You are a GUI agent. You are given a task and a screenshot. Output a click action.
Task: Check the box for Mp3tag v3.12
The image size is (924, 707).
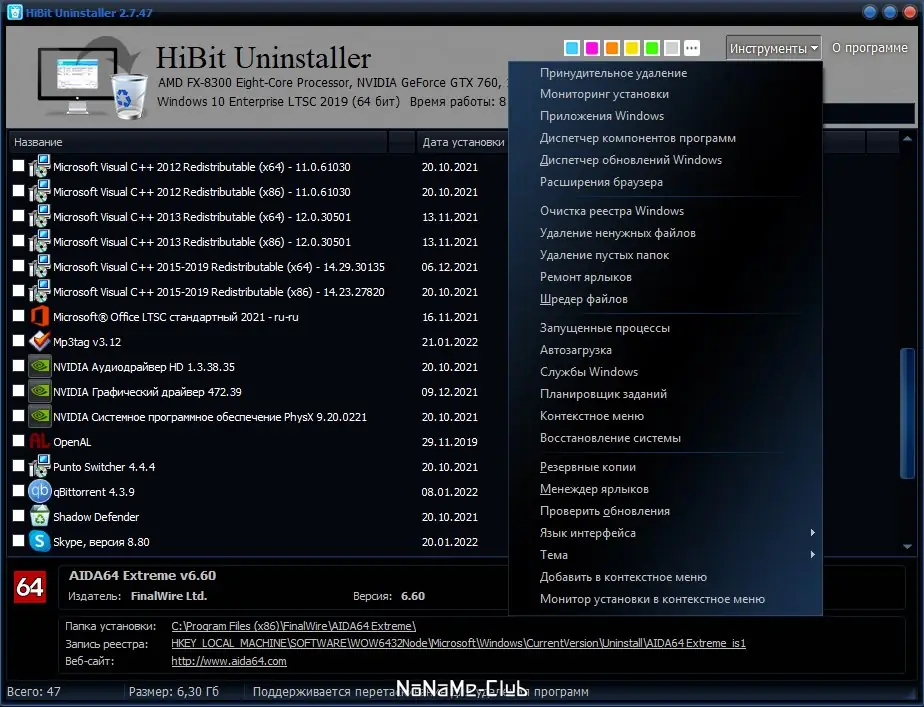point(18,341)
